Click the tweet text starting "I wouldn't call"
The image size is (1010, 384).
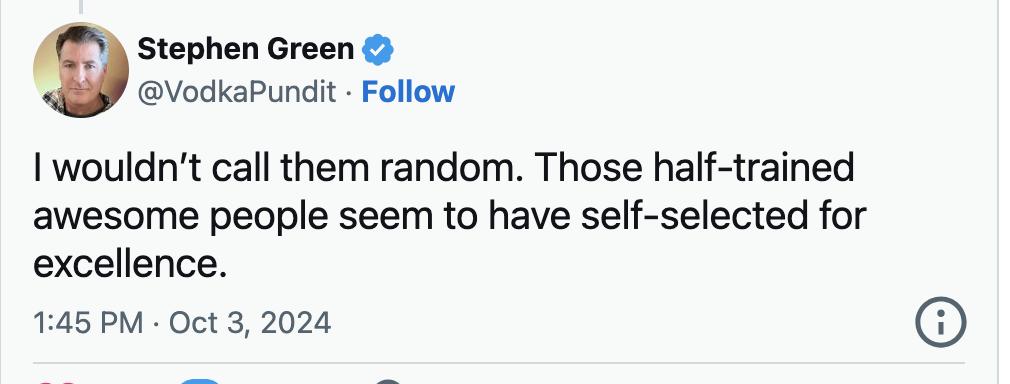click(x=450, y=215)
